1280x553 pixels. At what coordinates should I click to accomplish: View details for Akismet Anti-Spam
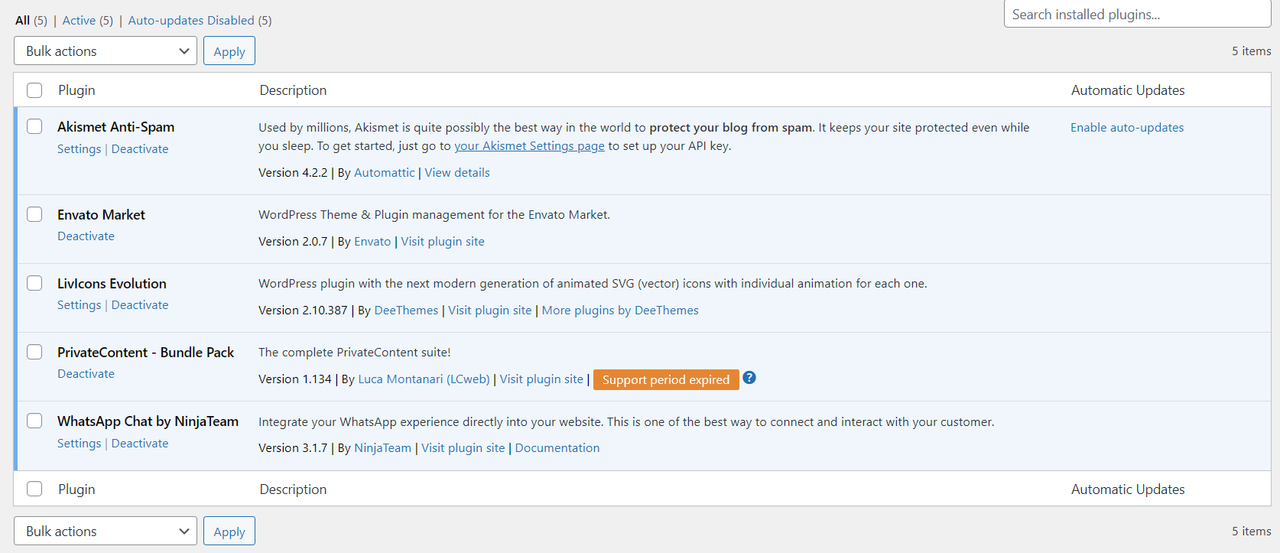(457, 172)
